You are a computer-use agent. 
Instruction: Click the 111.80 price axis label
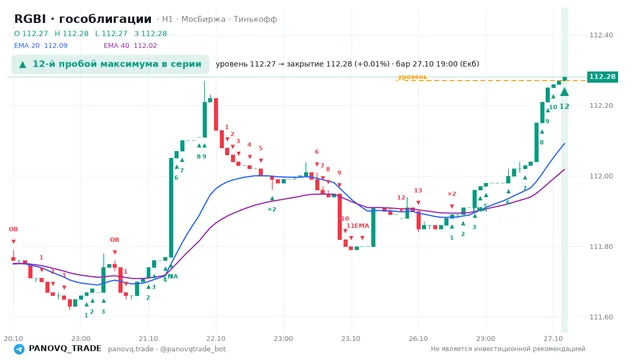click(601, 247)
